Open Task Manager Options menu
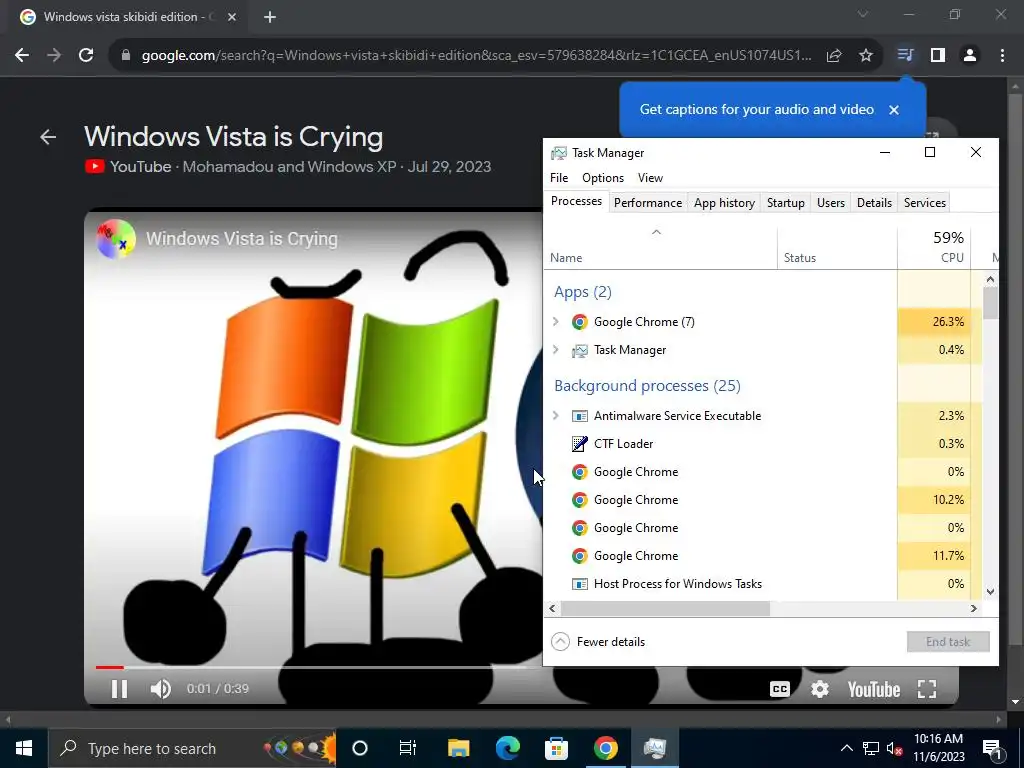The height and width of the screenshot is (768, 1024). 603,178
